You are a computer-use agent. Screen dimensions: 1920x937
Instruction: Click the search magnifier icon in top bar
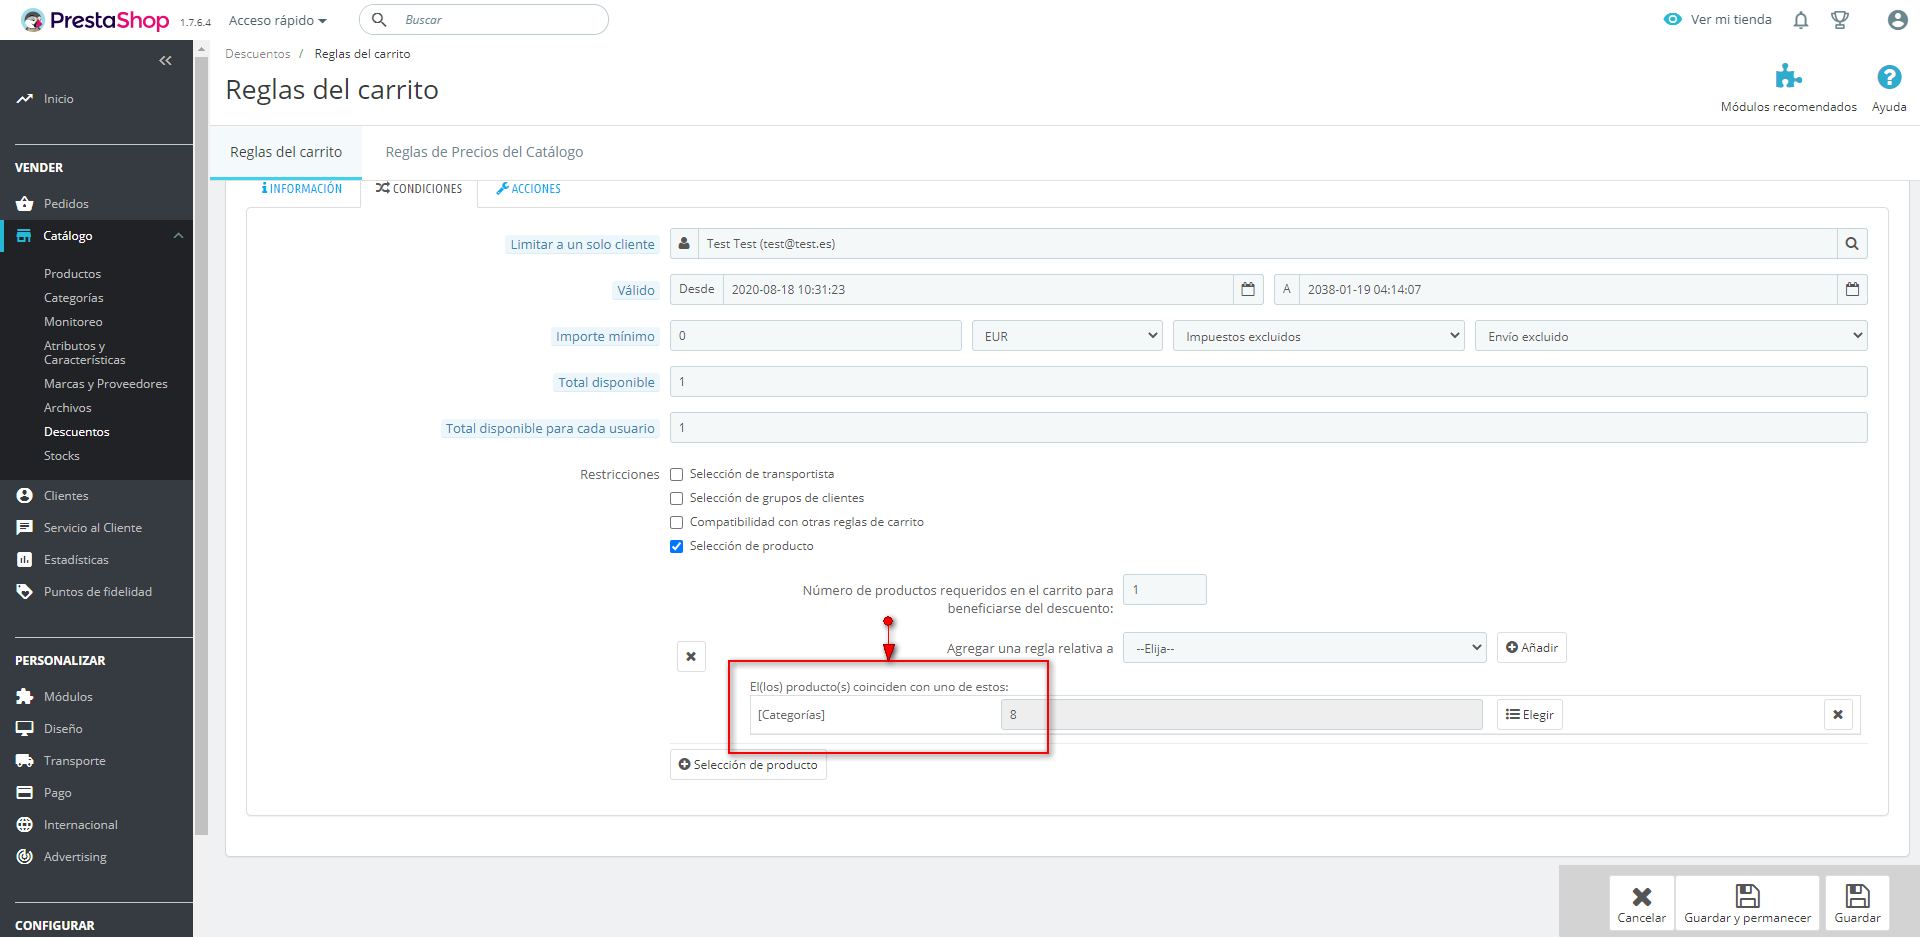[x=379, y=20]
